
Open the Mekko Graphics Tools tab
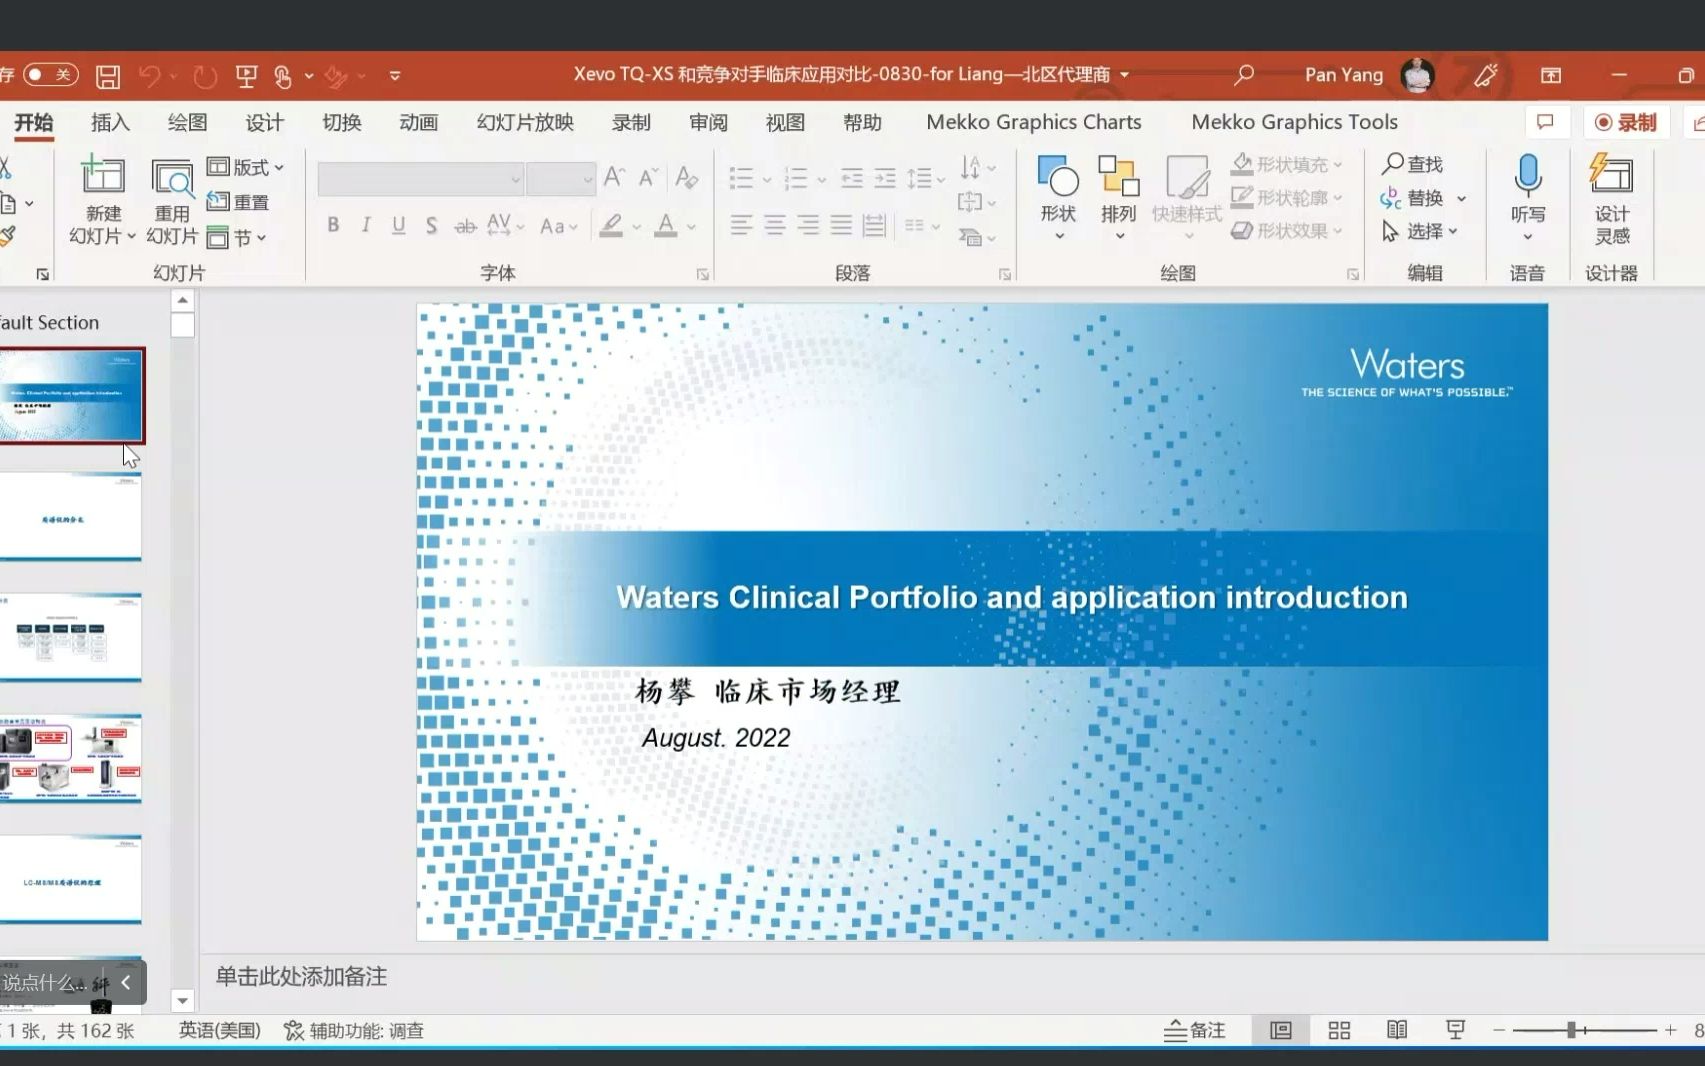tap(1294, 122)
